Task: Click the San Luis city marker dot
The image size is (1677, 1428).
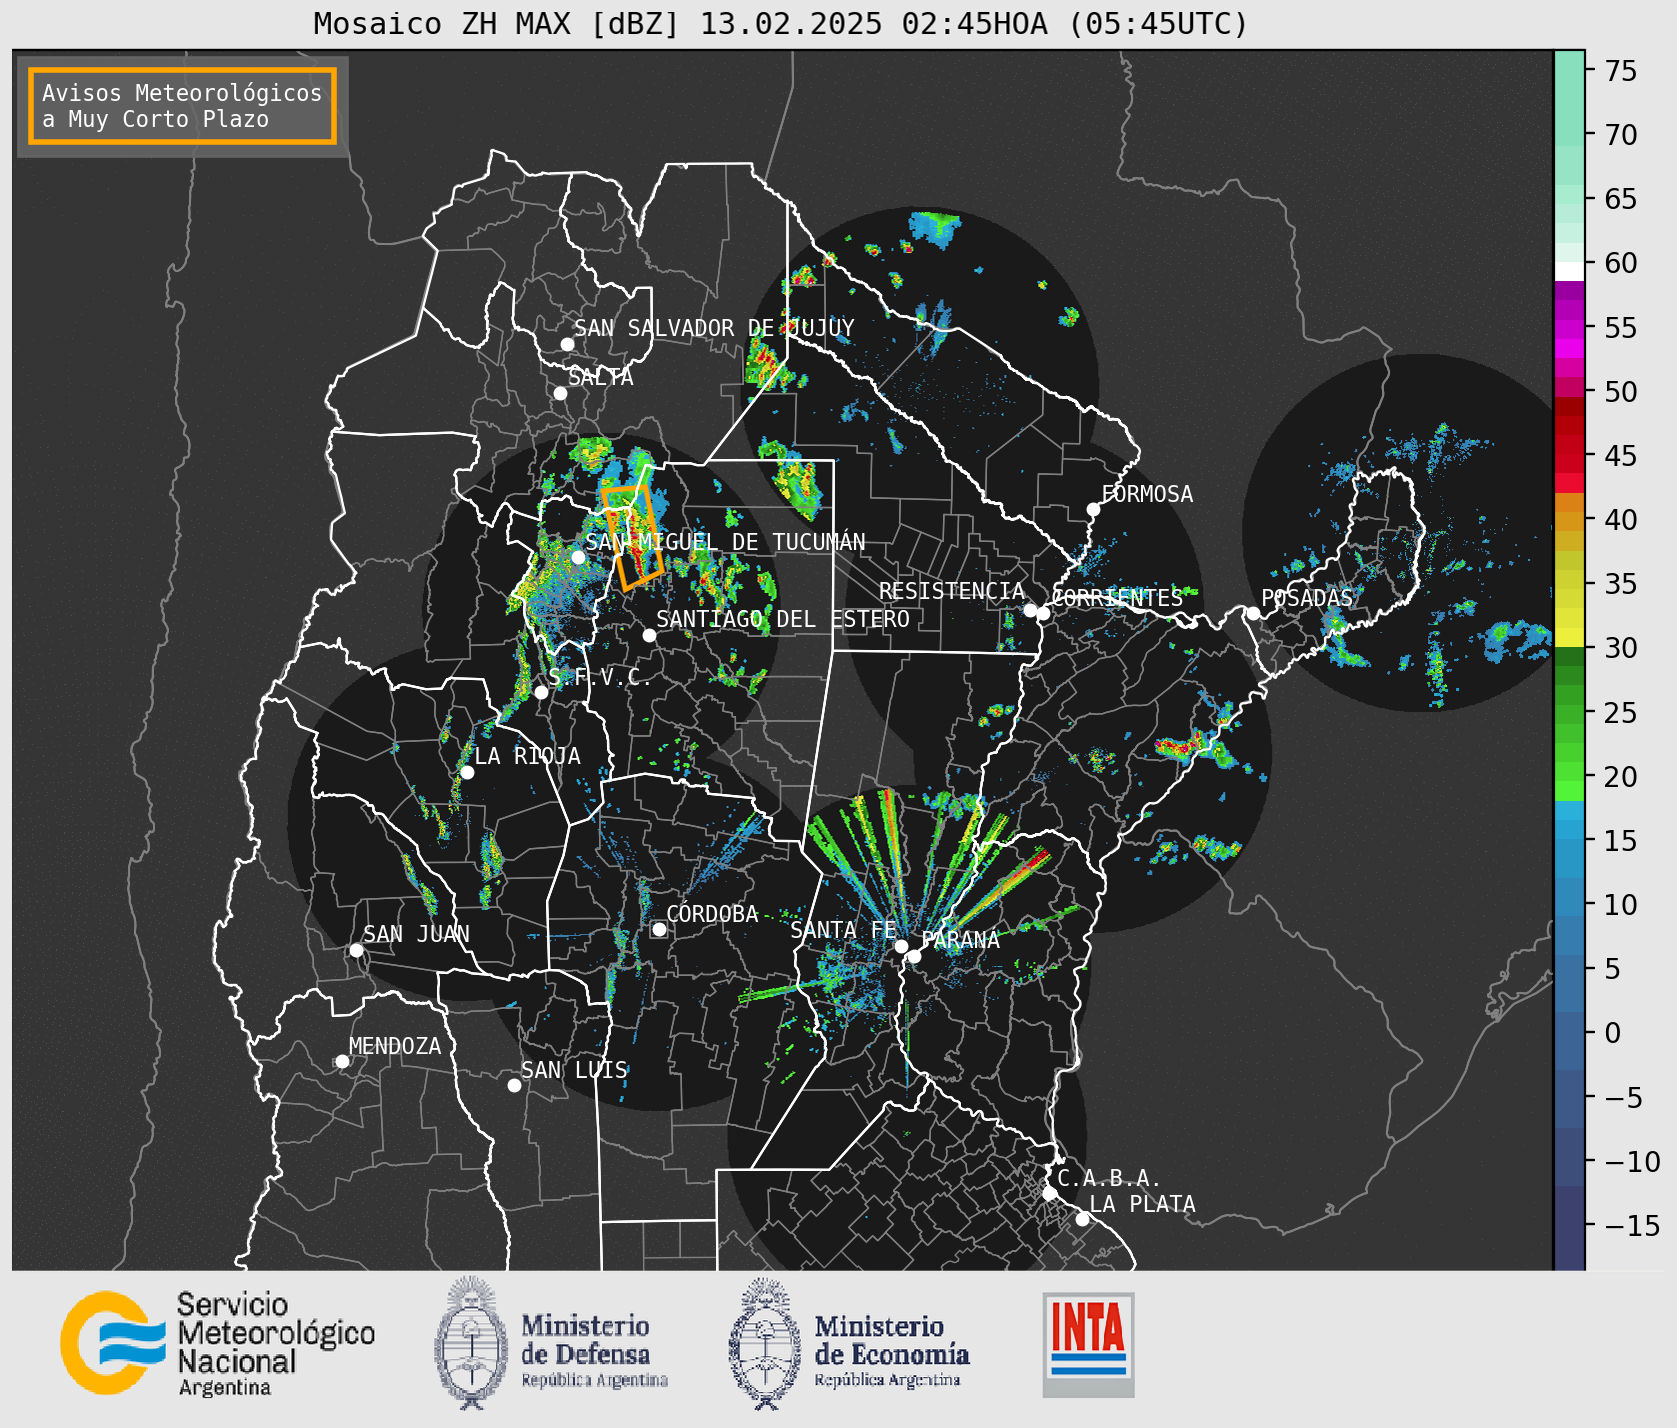Action: 514,1085
